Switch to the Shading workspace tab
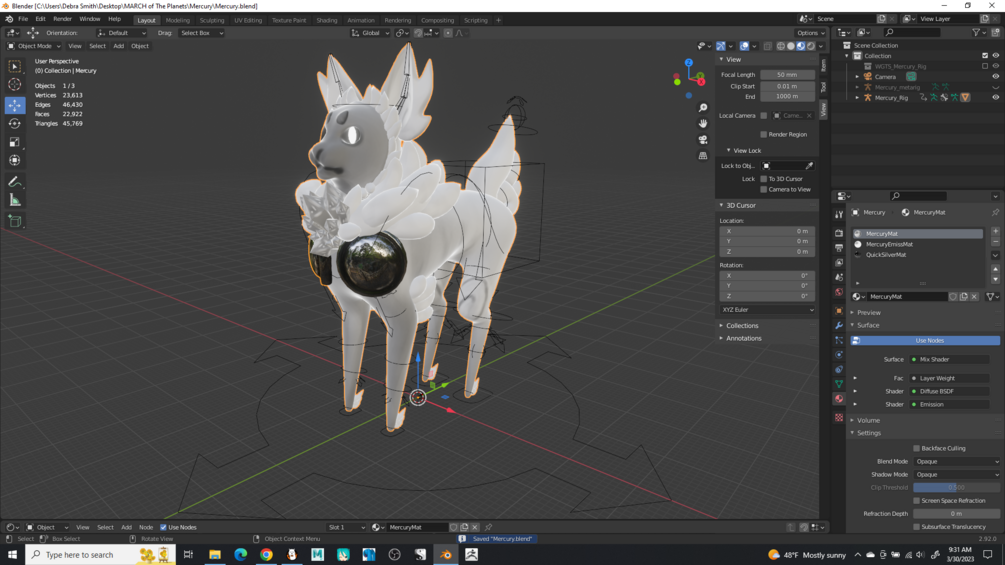1005x565 pixels. 327,20
